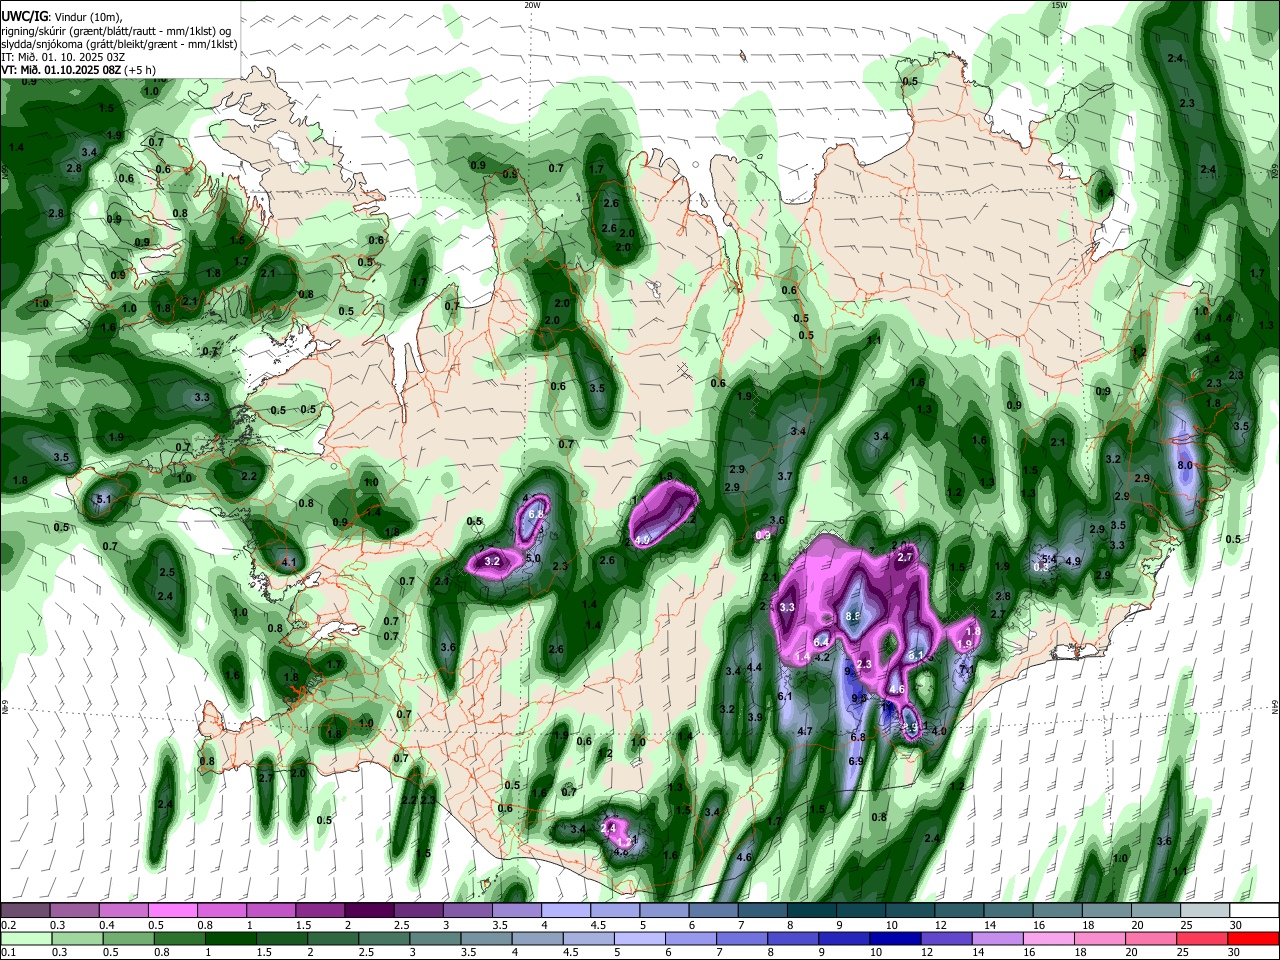Click the '0.1' label in the bottom legend row
This screenshot has width=1280, height=960.
click(8, 953)
